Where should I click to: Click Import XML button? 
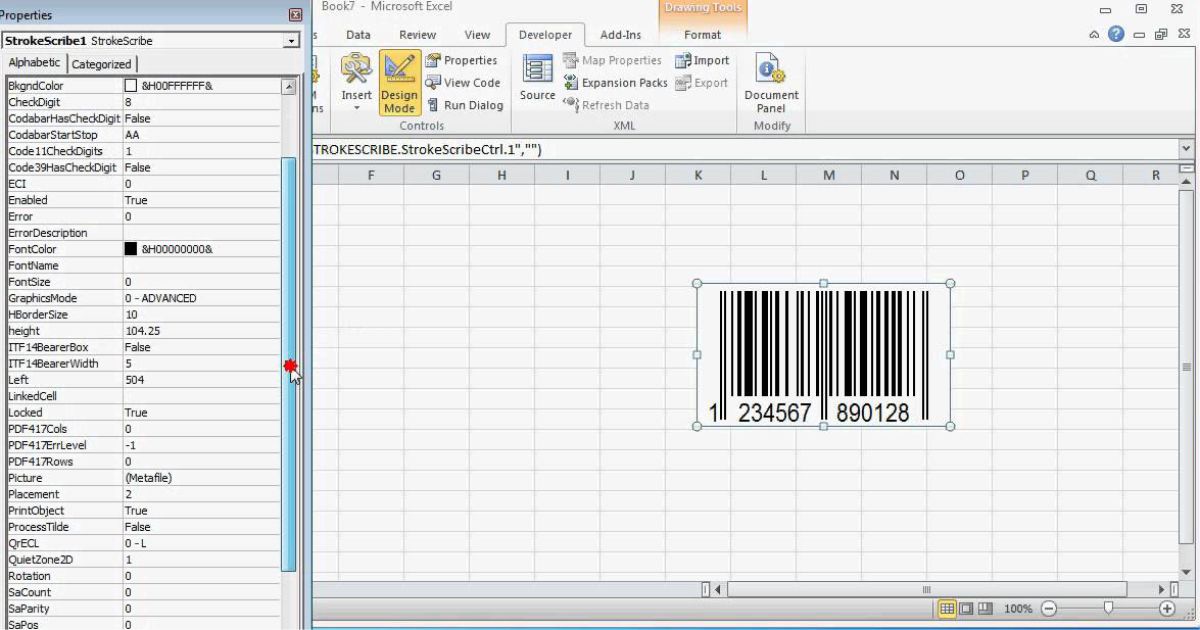click(702, 61)
